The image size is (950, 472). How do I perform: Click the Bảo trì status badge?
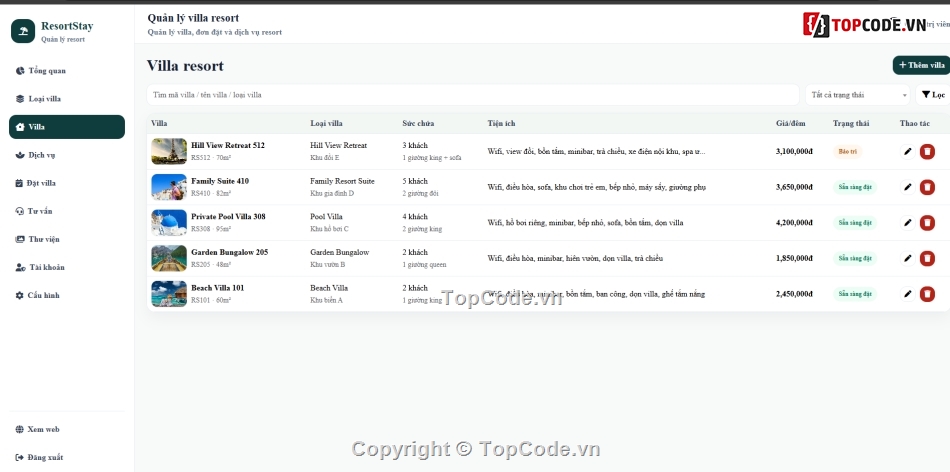tap(848, 151)
